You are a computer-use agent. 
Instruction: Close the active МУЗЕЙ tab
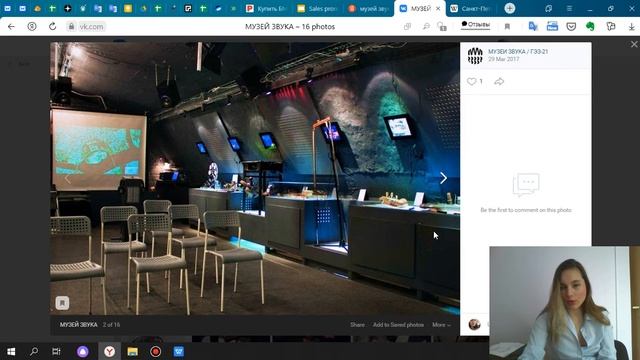pyautogui.click(x=438, y=9)
